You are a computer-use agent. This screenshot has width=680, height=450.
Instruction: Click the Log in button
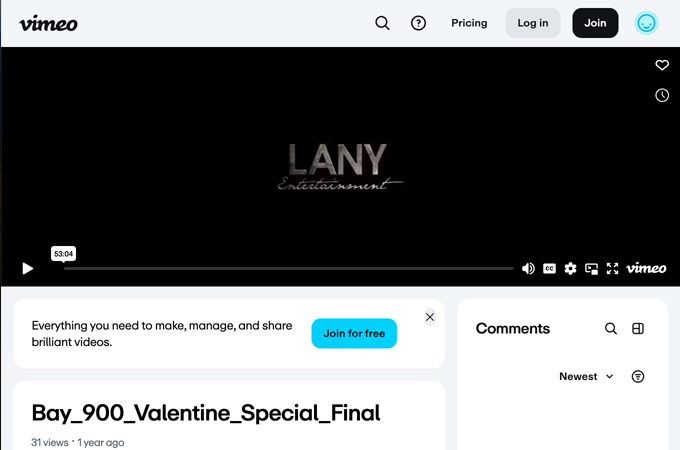pos(533,23)
